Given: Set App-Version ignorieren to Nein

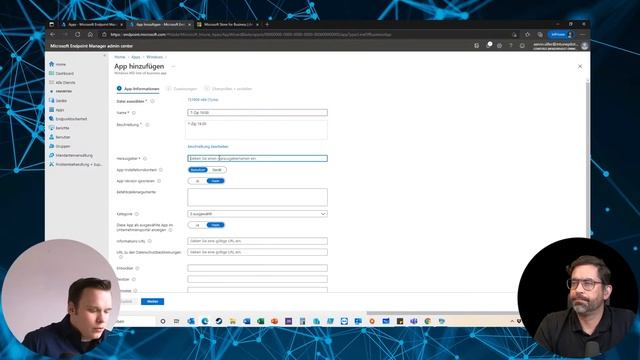Looking at the screenshot, I should point(216,181).
